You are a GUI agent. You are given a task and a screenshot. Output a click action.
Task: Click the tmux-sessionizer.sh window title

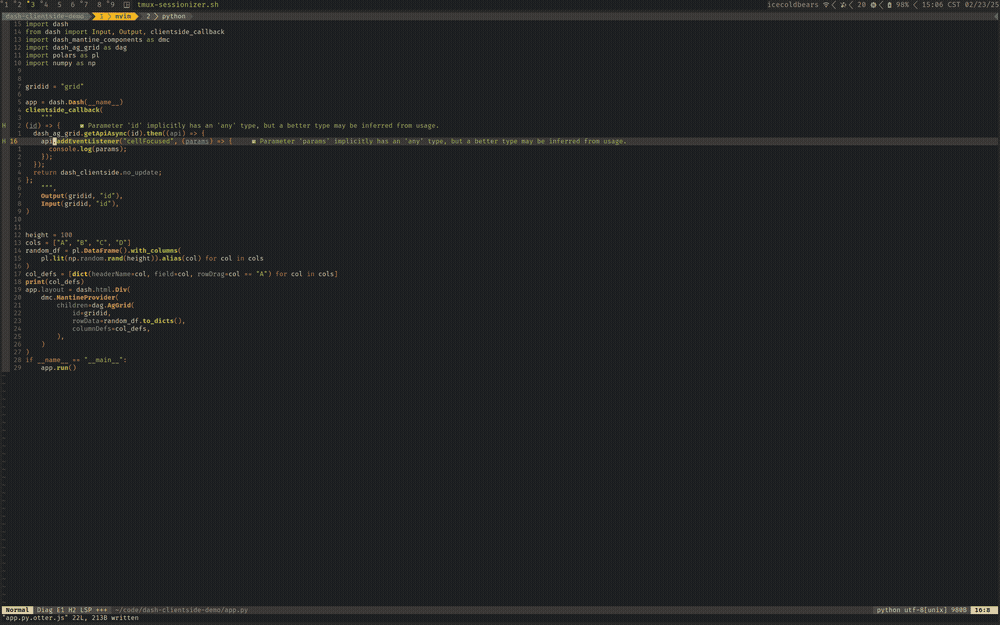pyautogui.click(x=178, y=4)
